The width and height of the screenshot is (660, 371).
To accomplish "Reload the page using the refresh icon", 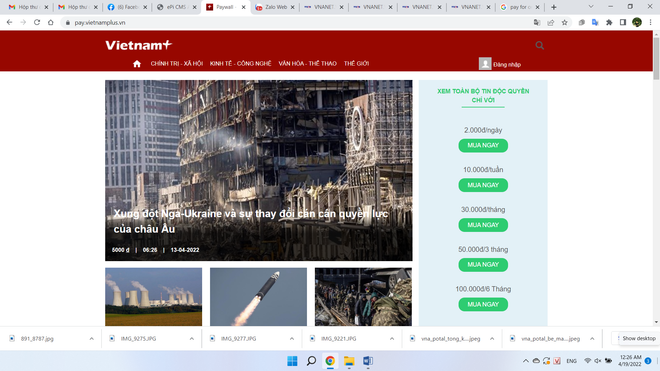I will click(37, 22).
